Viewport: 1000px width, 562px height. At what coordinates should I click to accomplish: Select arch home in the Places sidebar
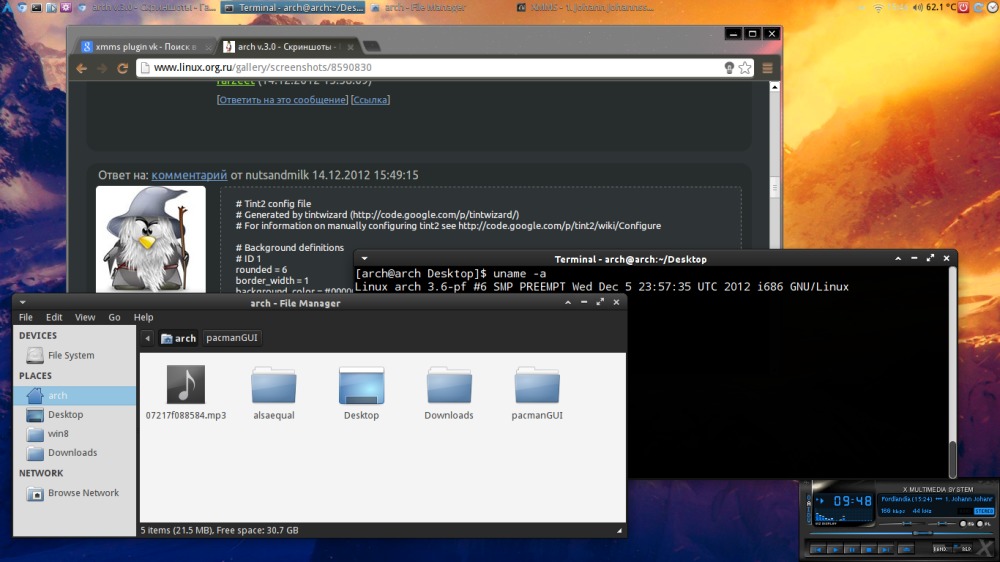(75, 396)
